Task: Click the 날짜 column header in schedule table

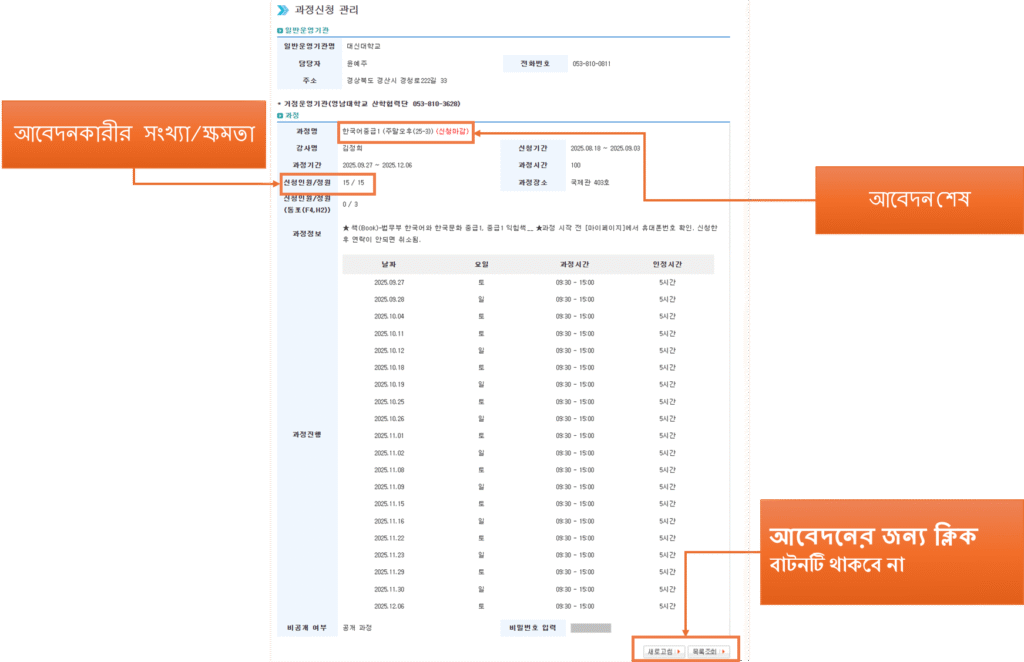Action: pyautogui.click(x=389, y=263)
